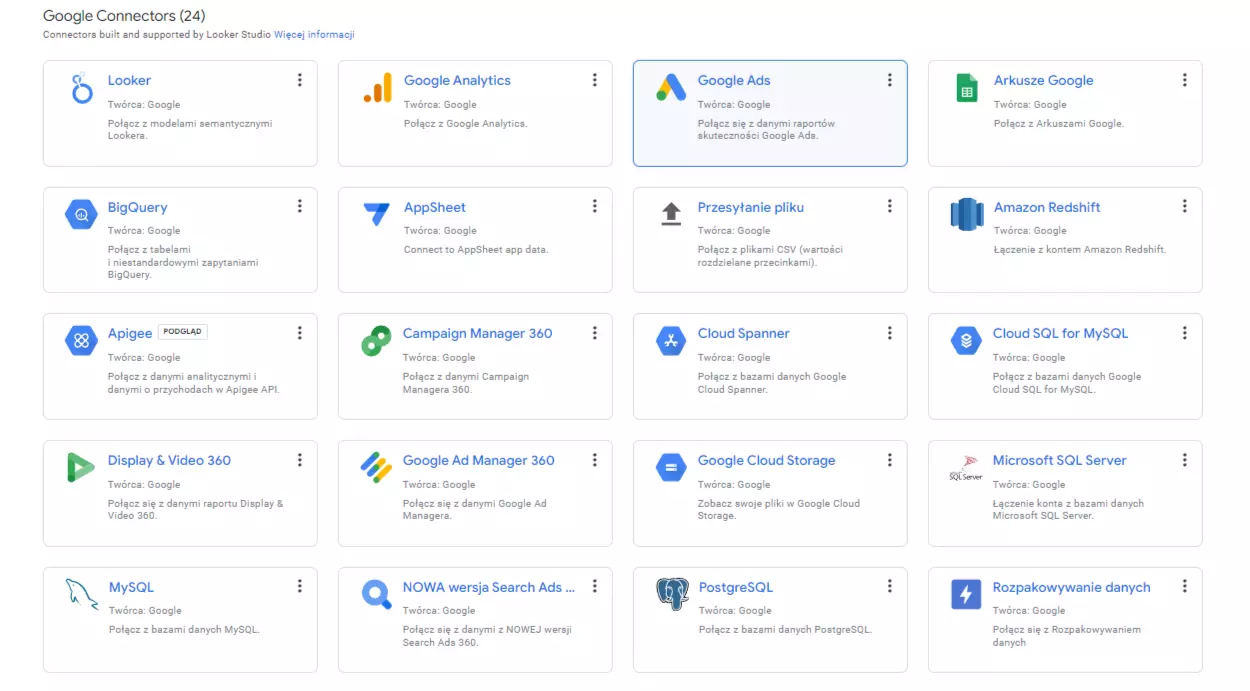Pick the Arkusze Google connector title
1250x691 pixels.
[x=1043, y=80]
